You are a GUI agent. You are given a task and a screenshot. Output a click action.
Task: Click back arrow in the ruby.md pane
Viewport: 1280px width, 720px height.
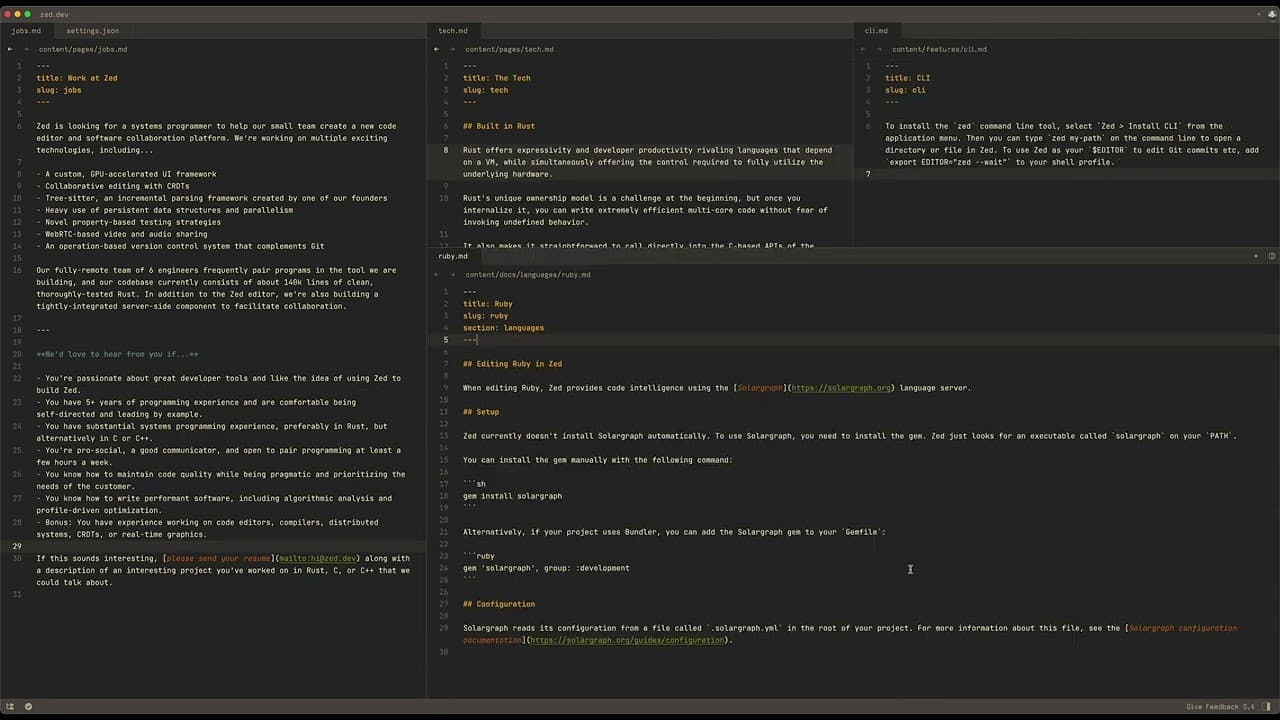(439, 274)
